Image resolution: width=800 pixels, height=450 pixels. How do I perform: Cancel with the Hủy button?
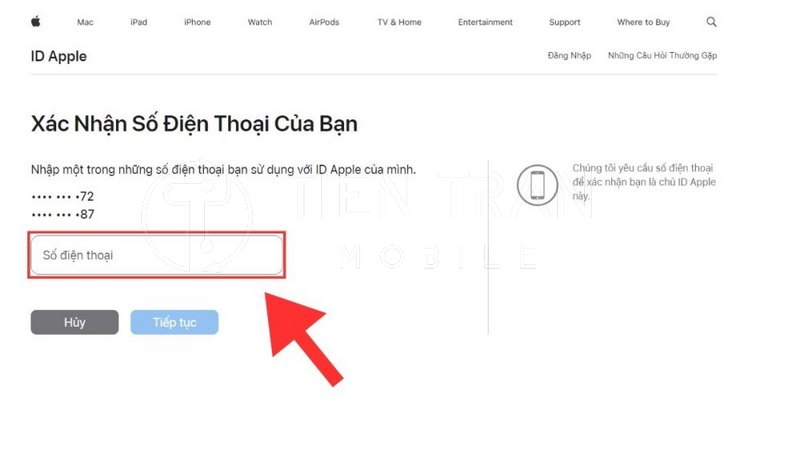tap(74, 322)
